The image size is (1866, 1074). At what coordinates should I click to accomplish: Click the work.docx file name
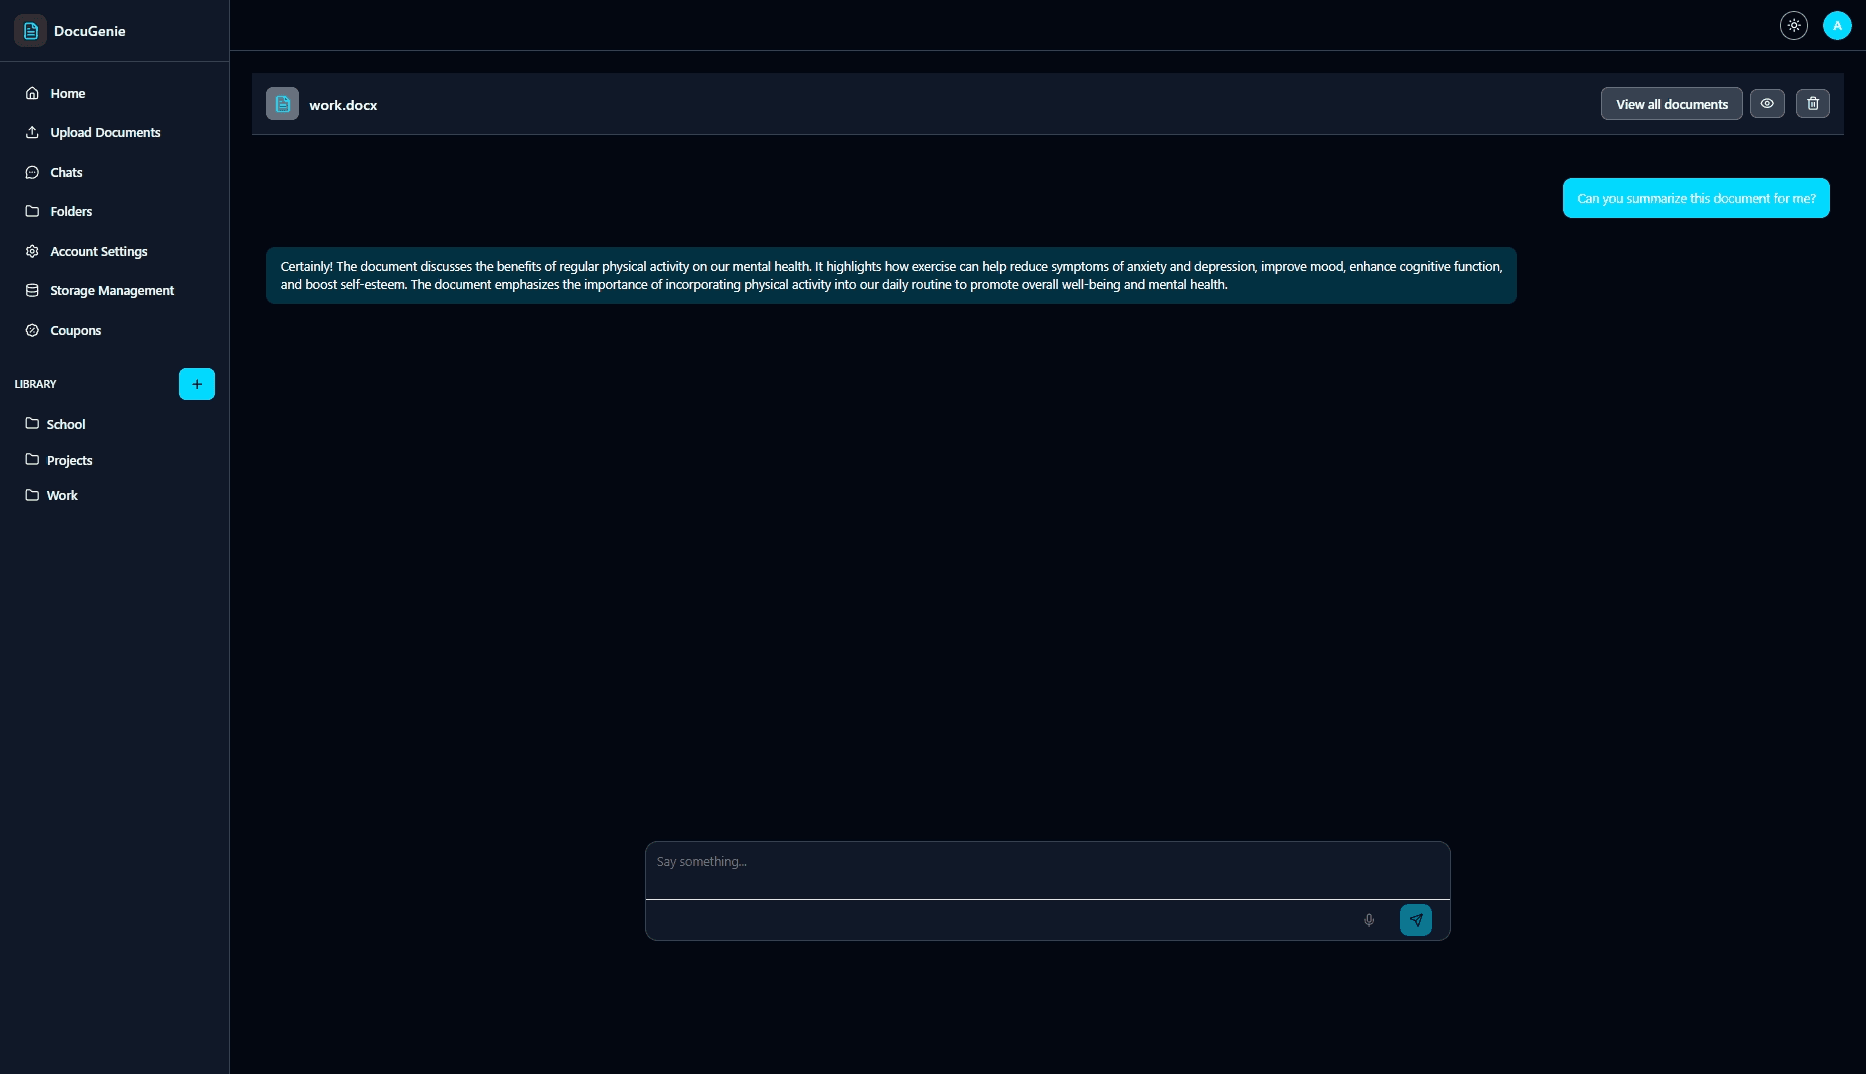pyautogui.click(x=343, y=105)
